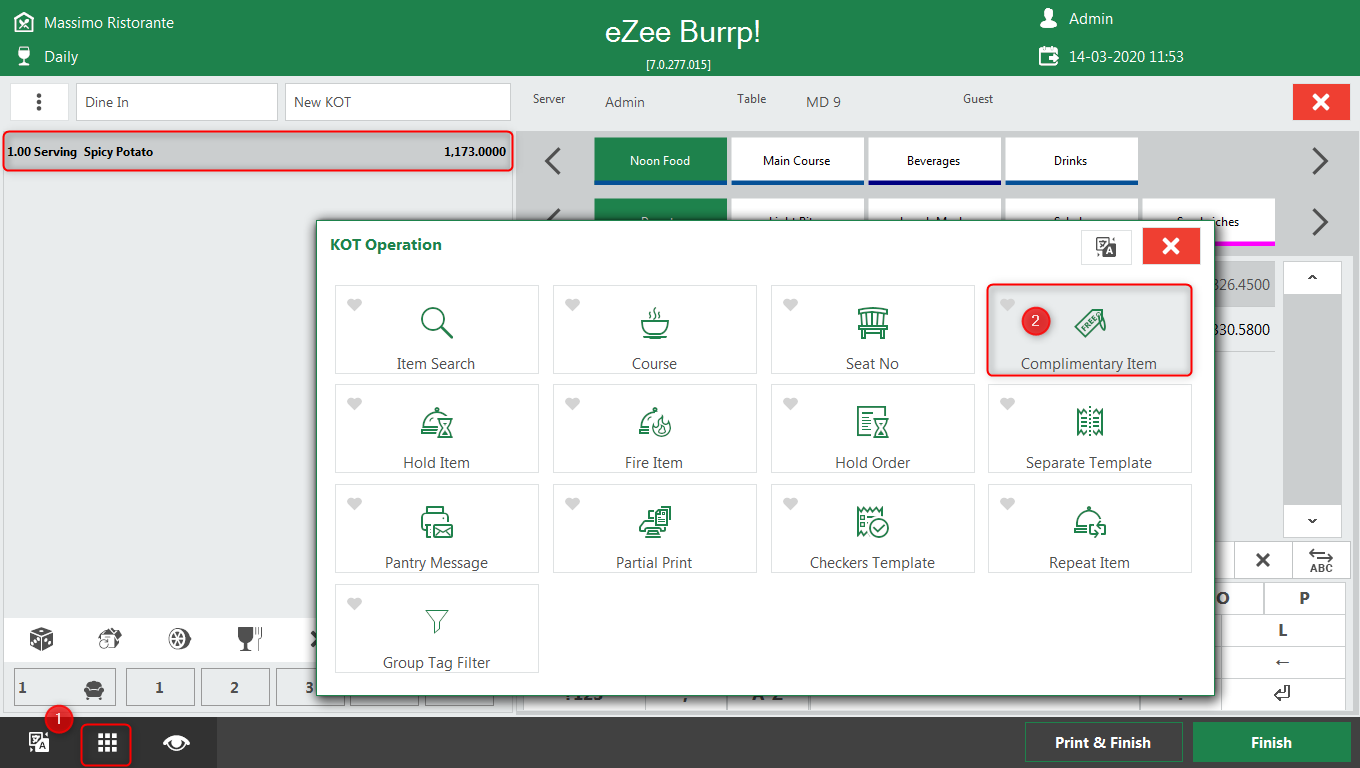Choose the Seat No operation
Screen dimensions: 1360x768
[872, 330]
